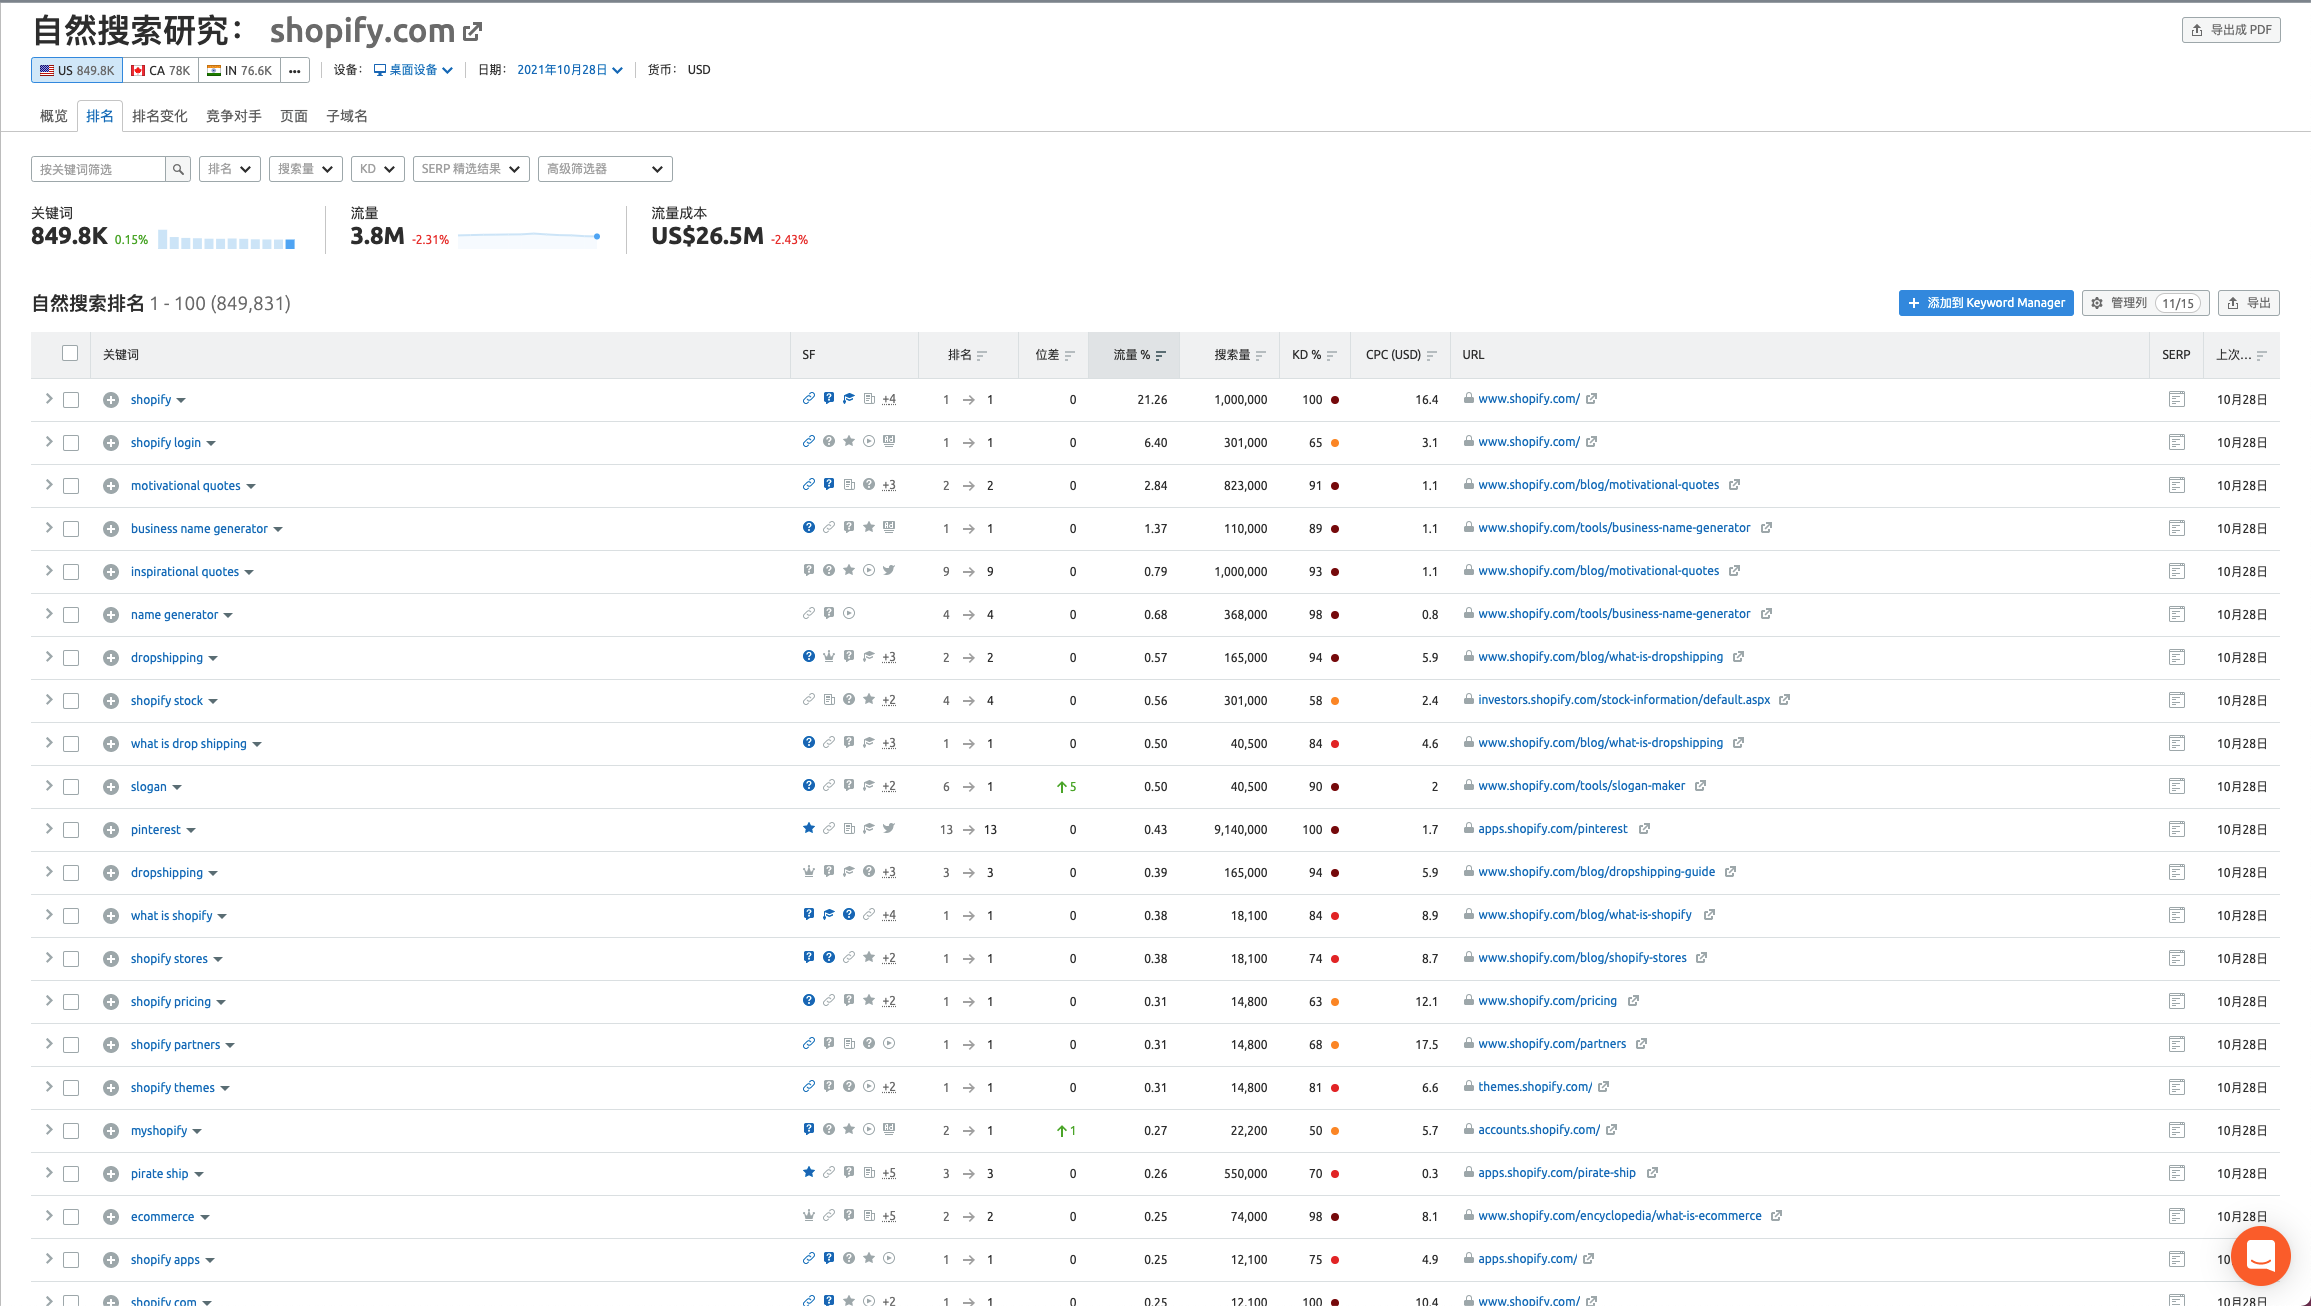Add keyword 'shopify' with plus icon
Screen dimensions: 2311x1306
pyautogui.click(x=111, y=400)
